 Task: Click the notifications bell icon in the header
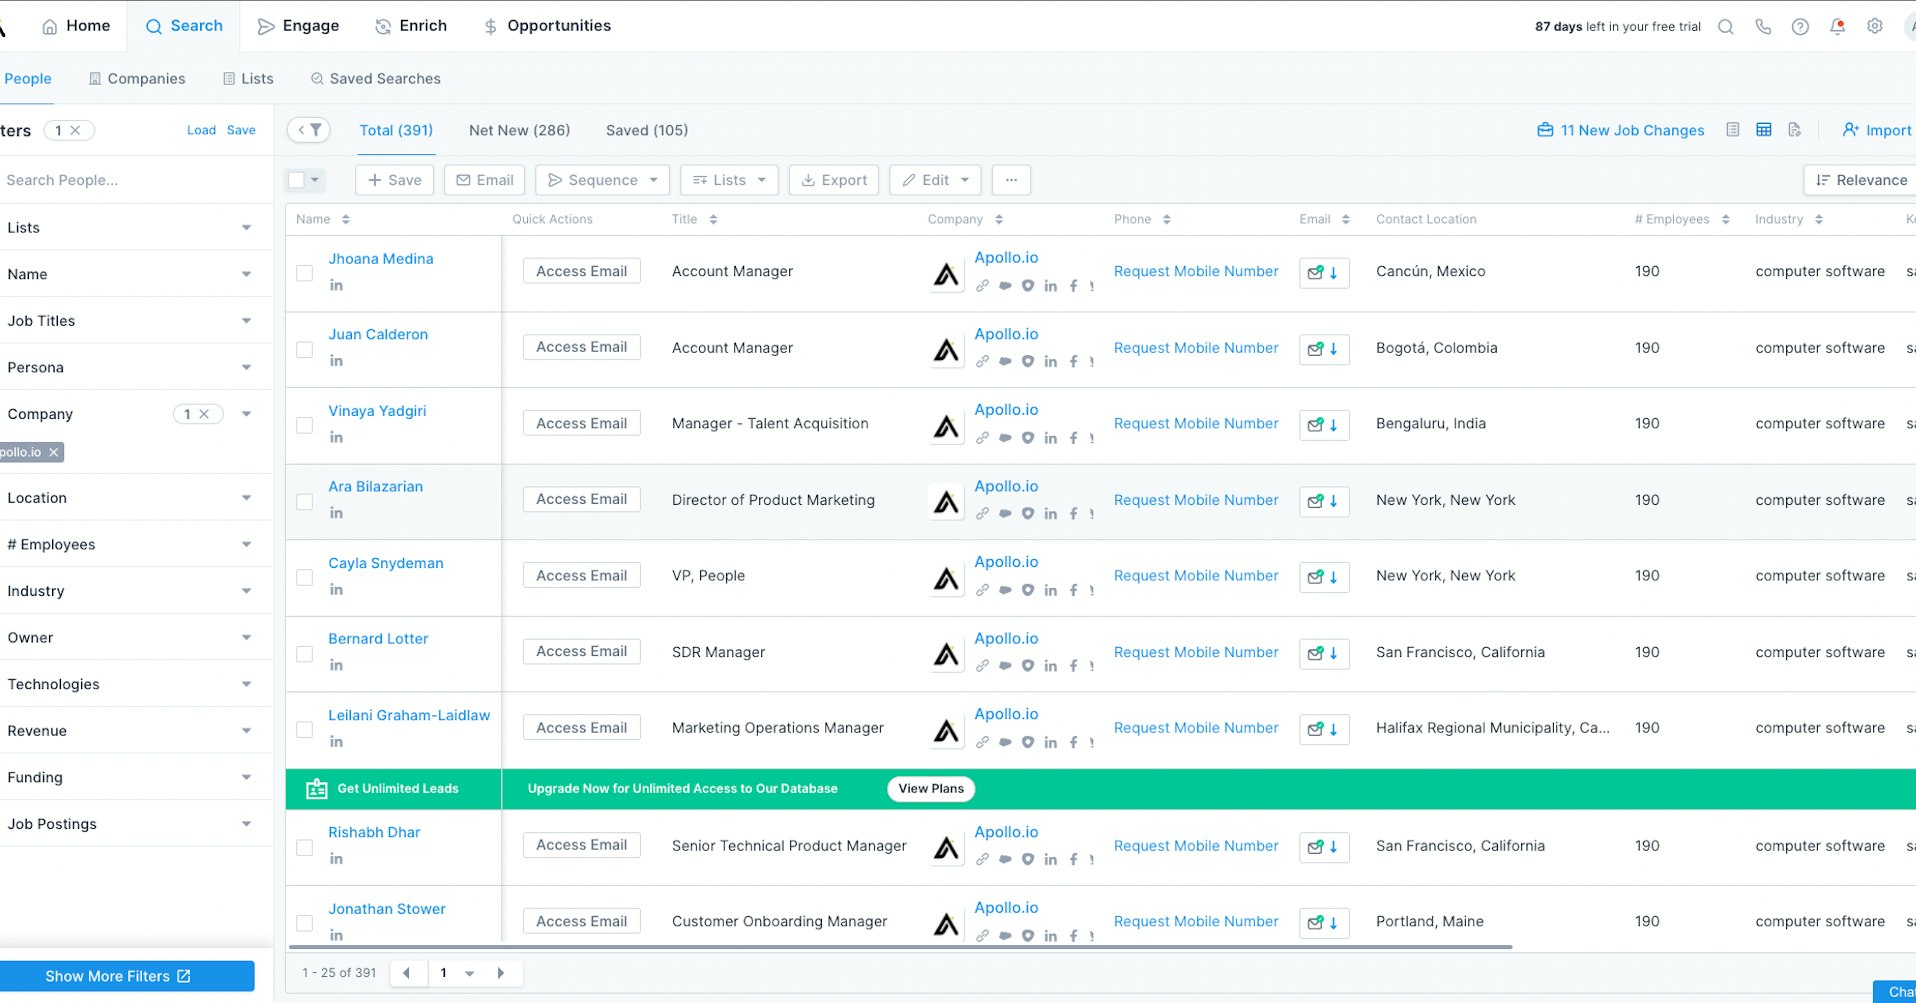click(x=1837, y=27)
